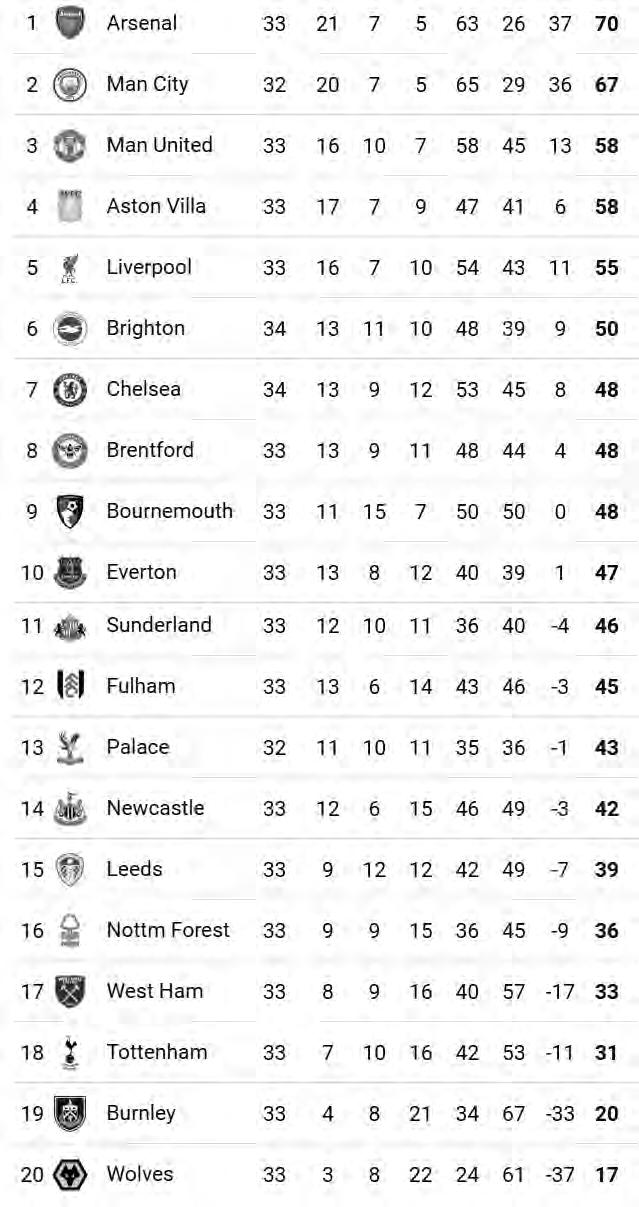Screen dimensions: 639x1207
Task: Select the Sunderland team name
Action: point(159,625)
